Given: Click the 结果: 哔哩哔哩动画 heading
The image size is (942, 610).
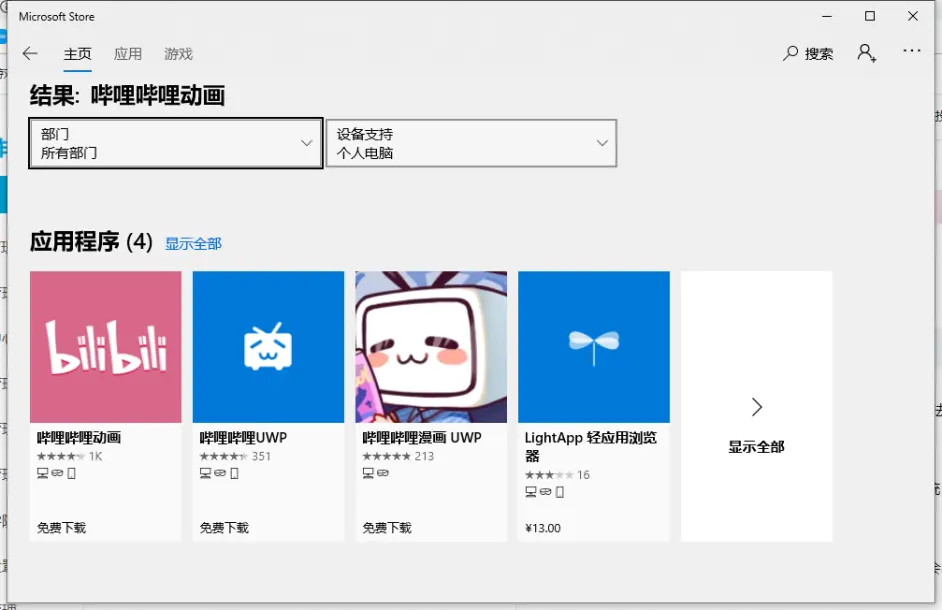Looking at the screenshot, I should 127,96.
